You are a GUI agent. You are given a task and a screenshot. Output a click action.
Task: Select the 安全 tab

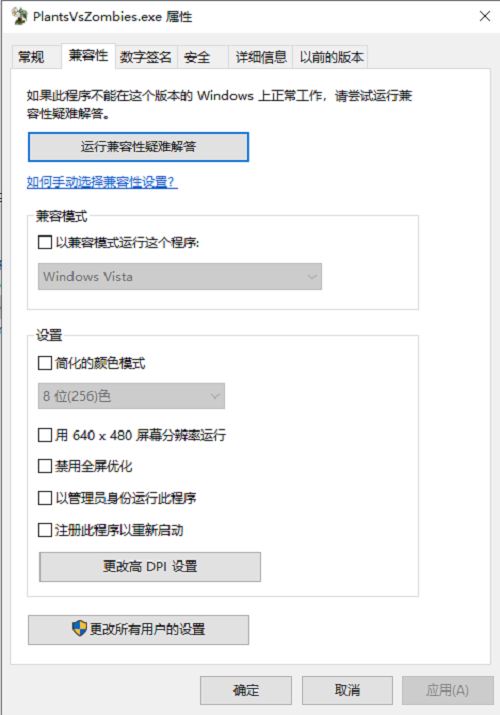tap(197, 57)
